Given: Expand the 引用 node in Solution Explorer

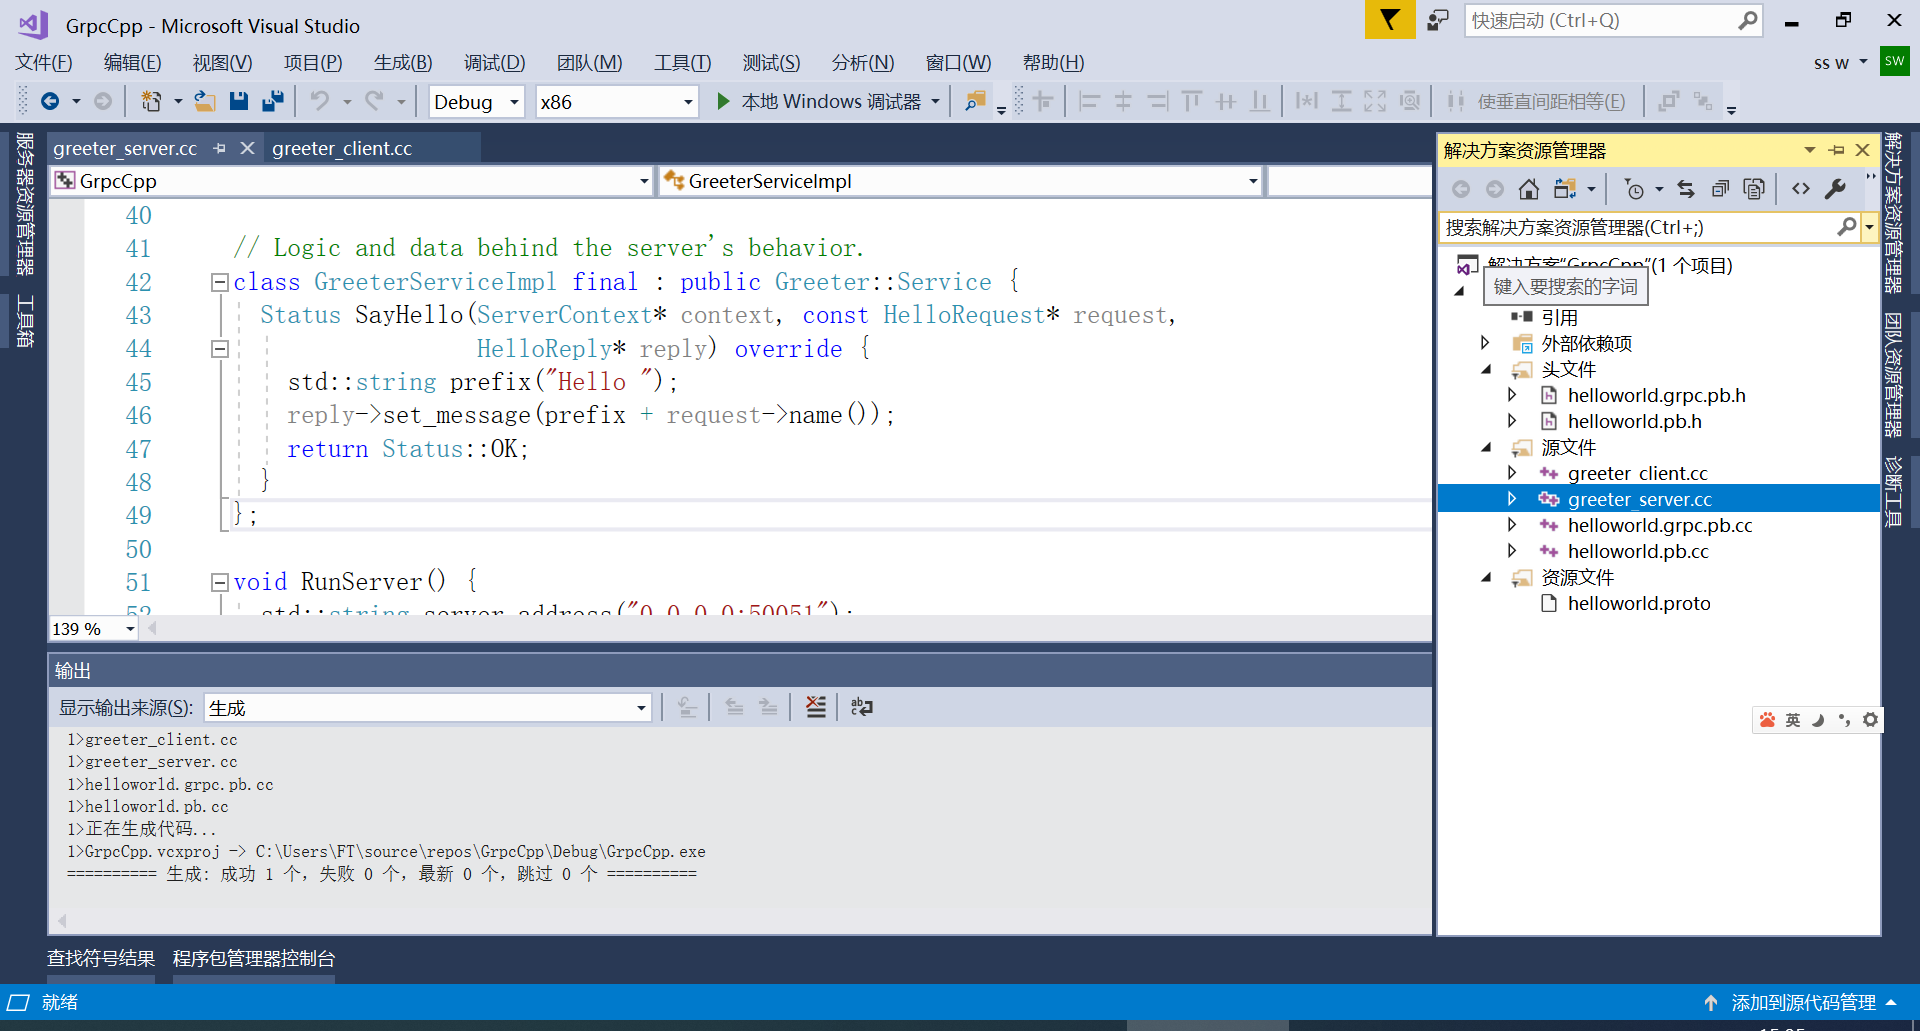Looking at the screenshot, I should coord(1485,317).
